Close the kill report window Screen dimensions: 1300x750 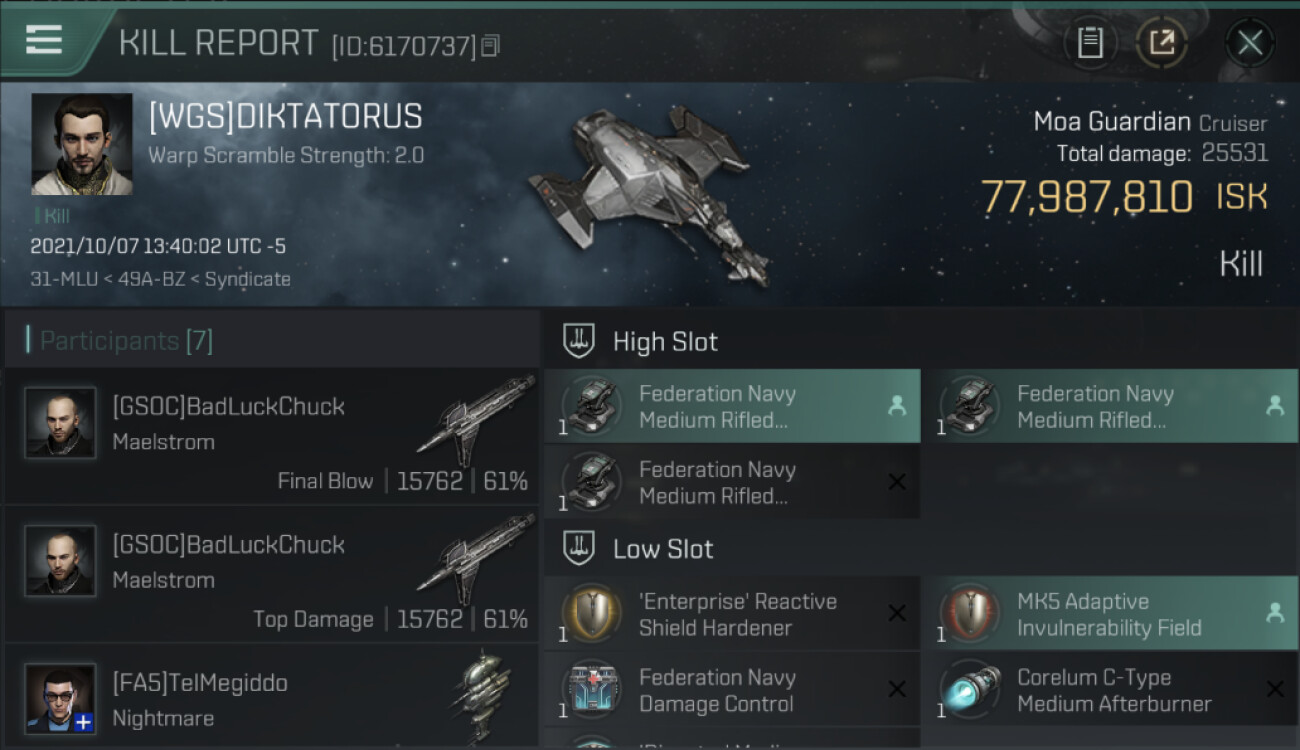pos(1249,42)
